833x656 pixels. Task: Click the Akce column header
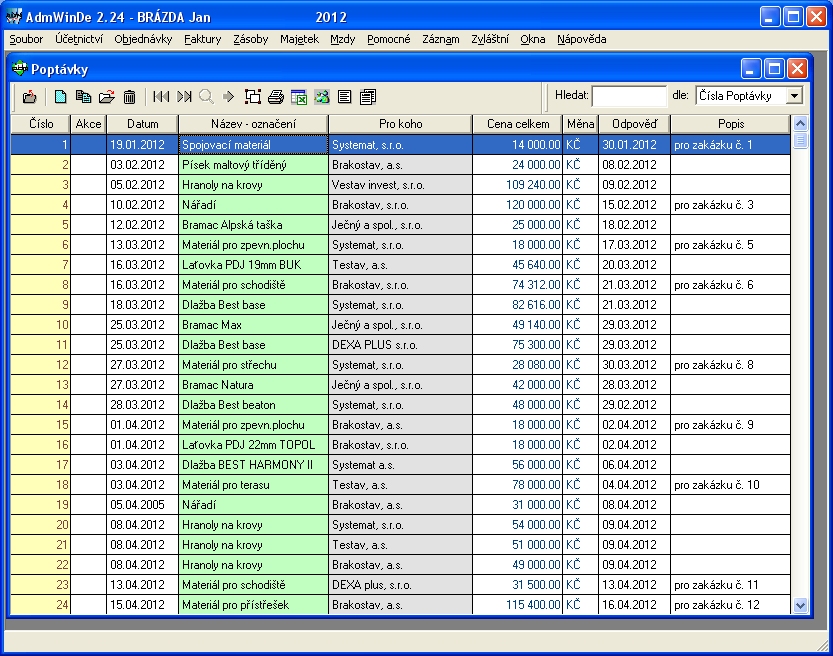tap(88, 124)
